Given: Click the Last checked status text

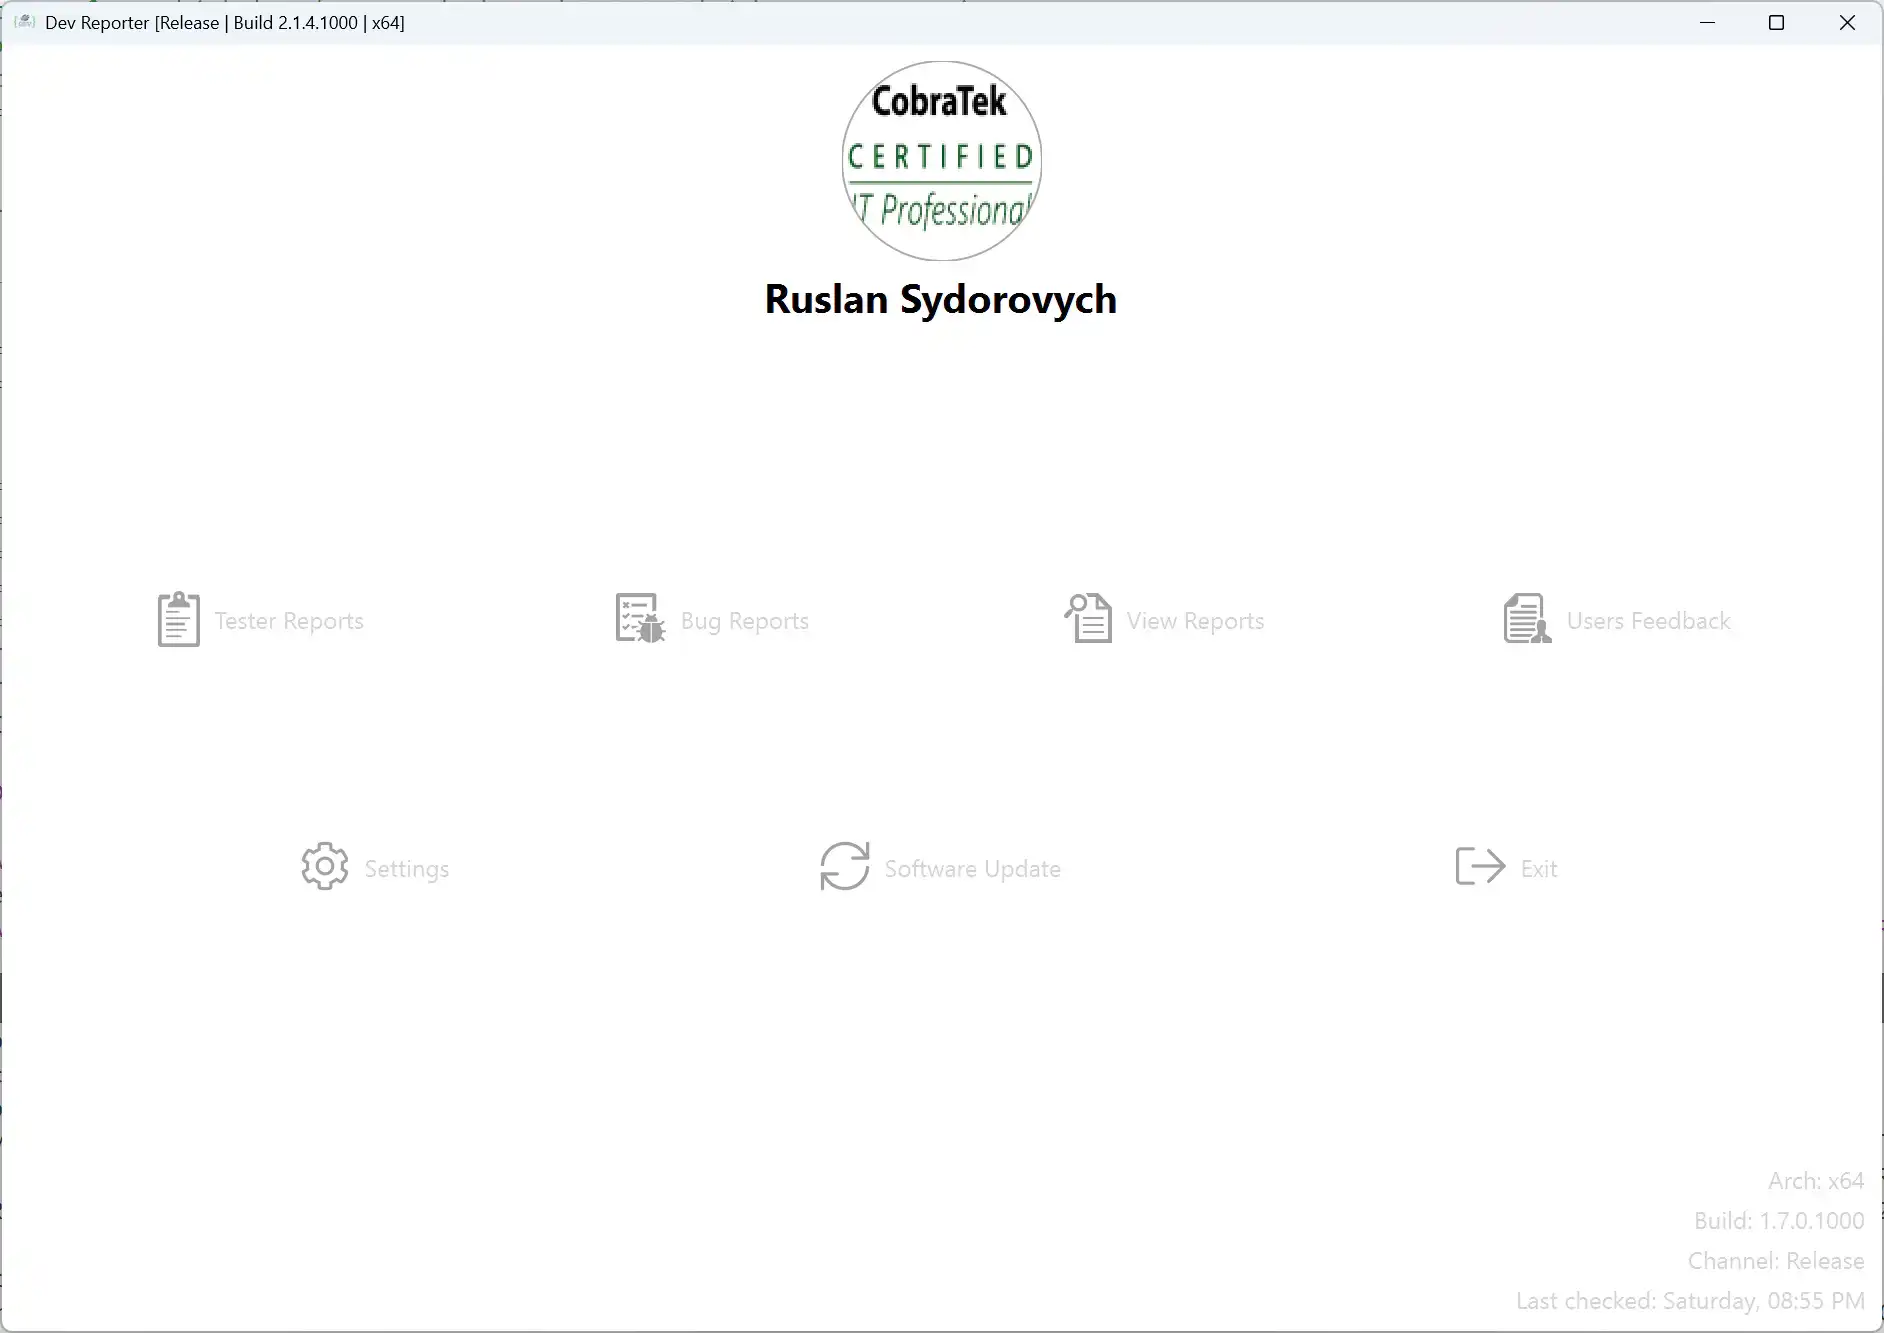Looking at the screenshot, I should click(x=1690, y=1301).
